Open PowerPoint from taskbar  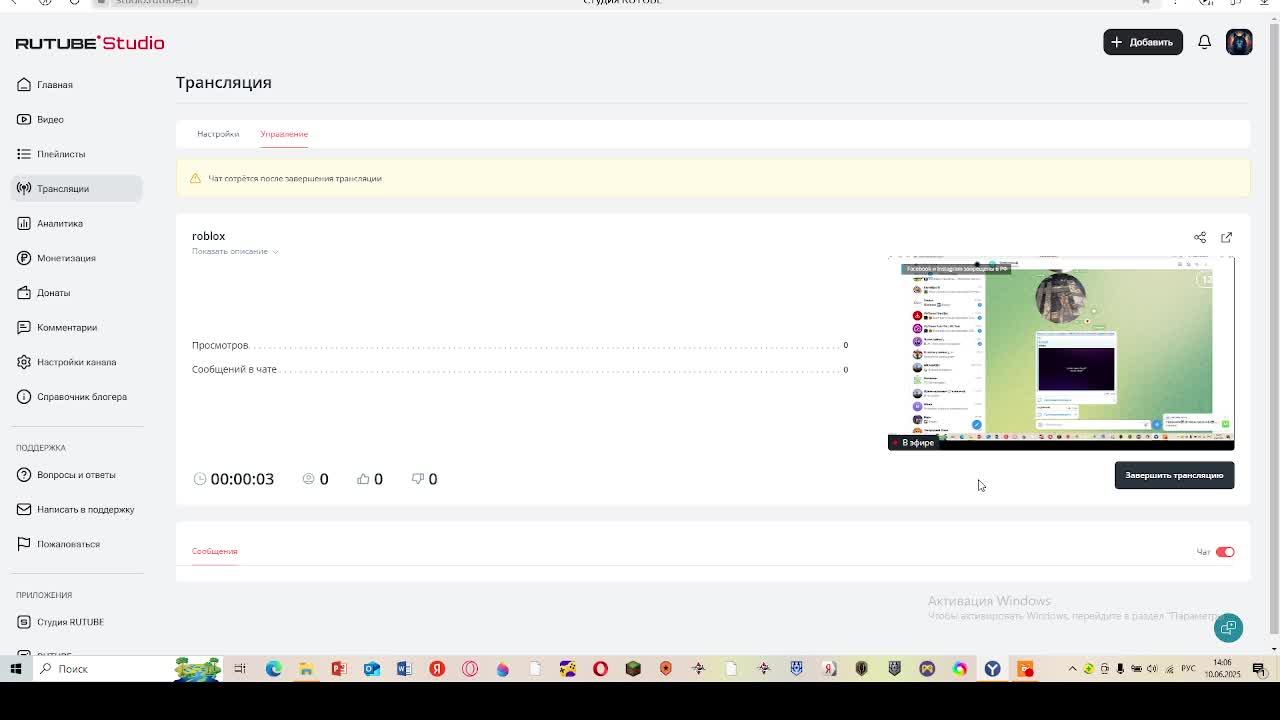[339, 669]
